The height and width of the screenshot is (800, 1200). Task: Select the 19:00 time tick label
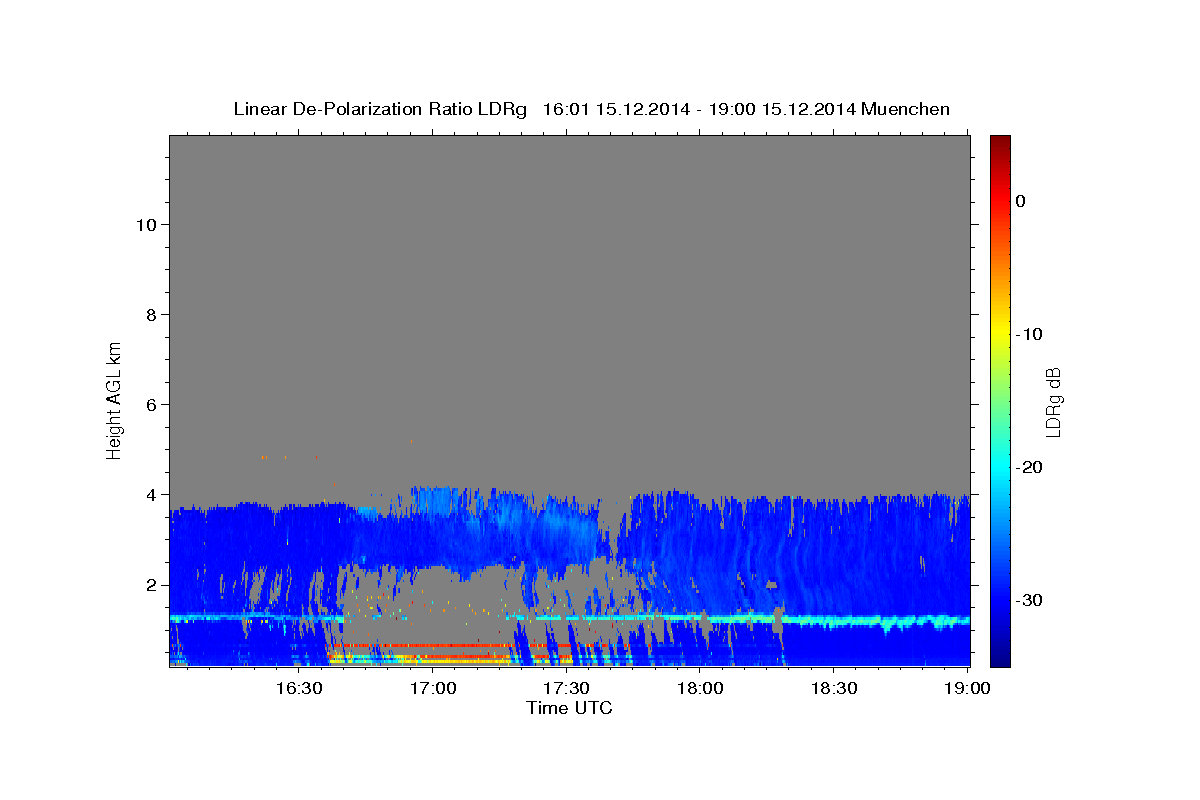pos(967,688)
